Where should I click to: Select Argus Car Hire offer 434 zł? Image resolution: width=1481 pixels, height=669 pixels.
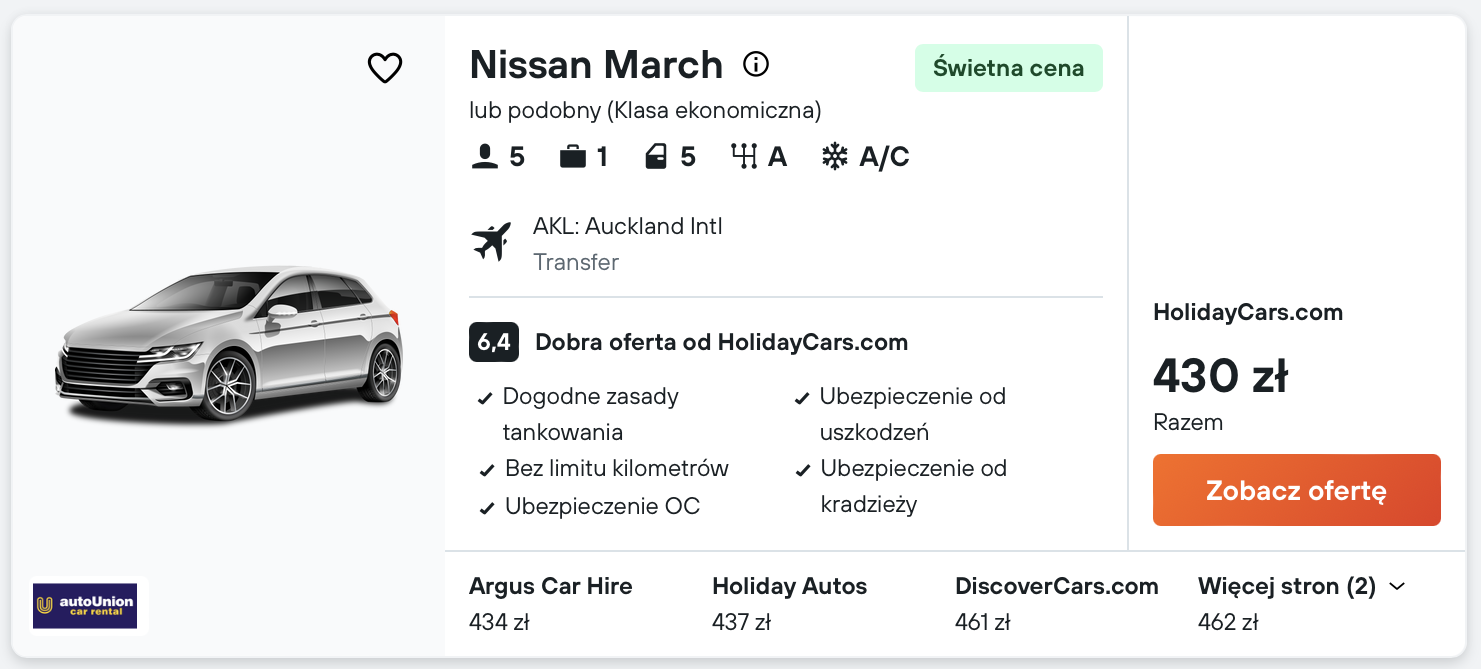[x=550, y=603]
